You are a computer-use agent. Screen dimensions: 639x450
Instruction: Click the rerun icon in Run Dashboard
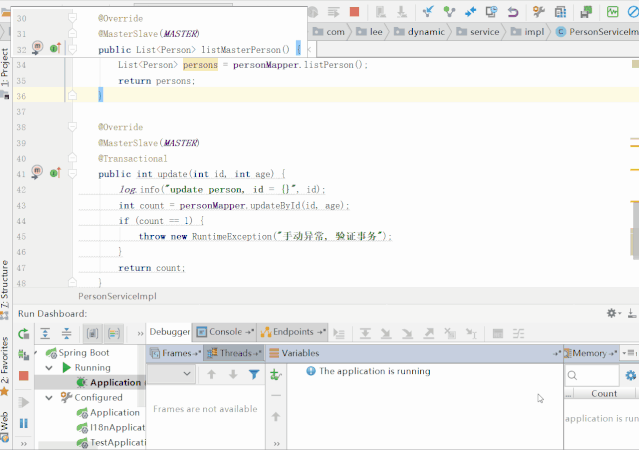(24, 334)
